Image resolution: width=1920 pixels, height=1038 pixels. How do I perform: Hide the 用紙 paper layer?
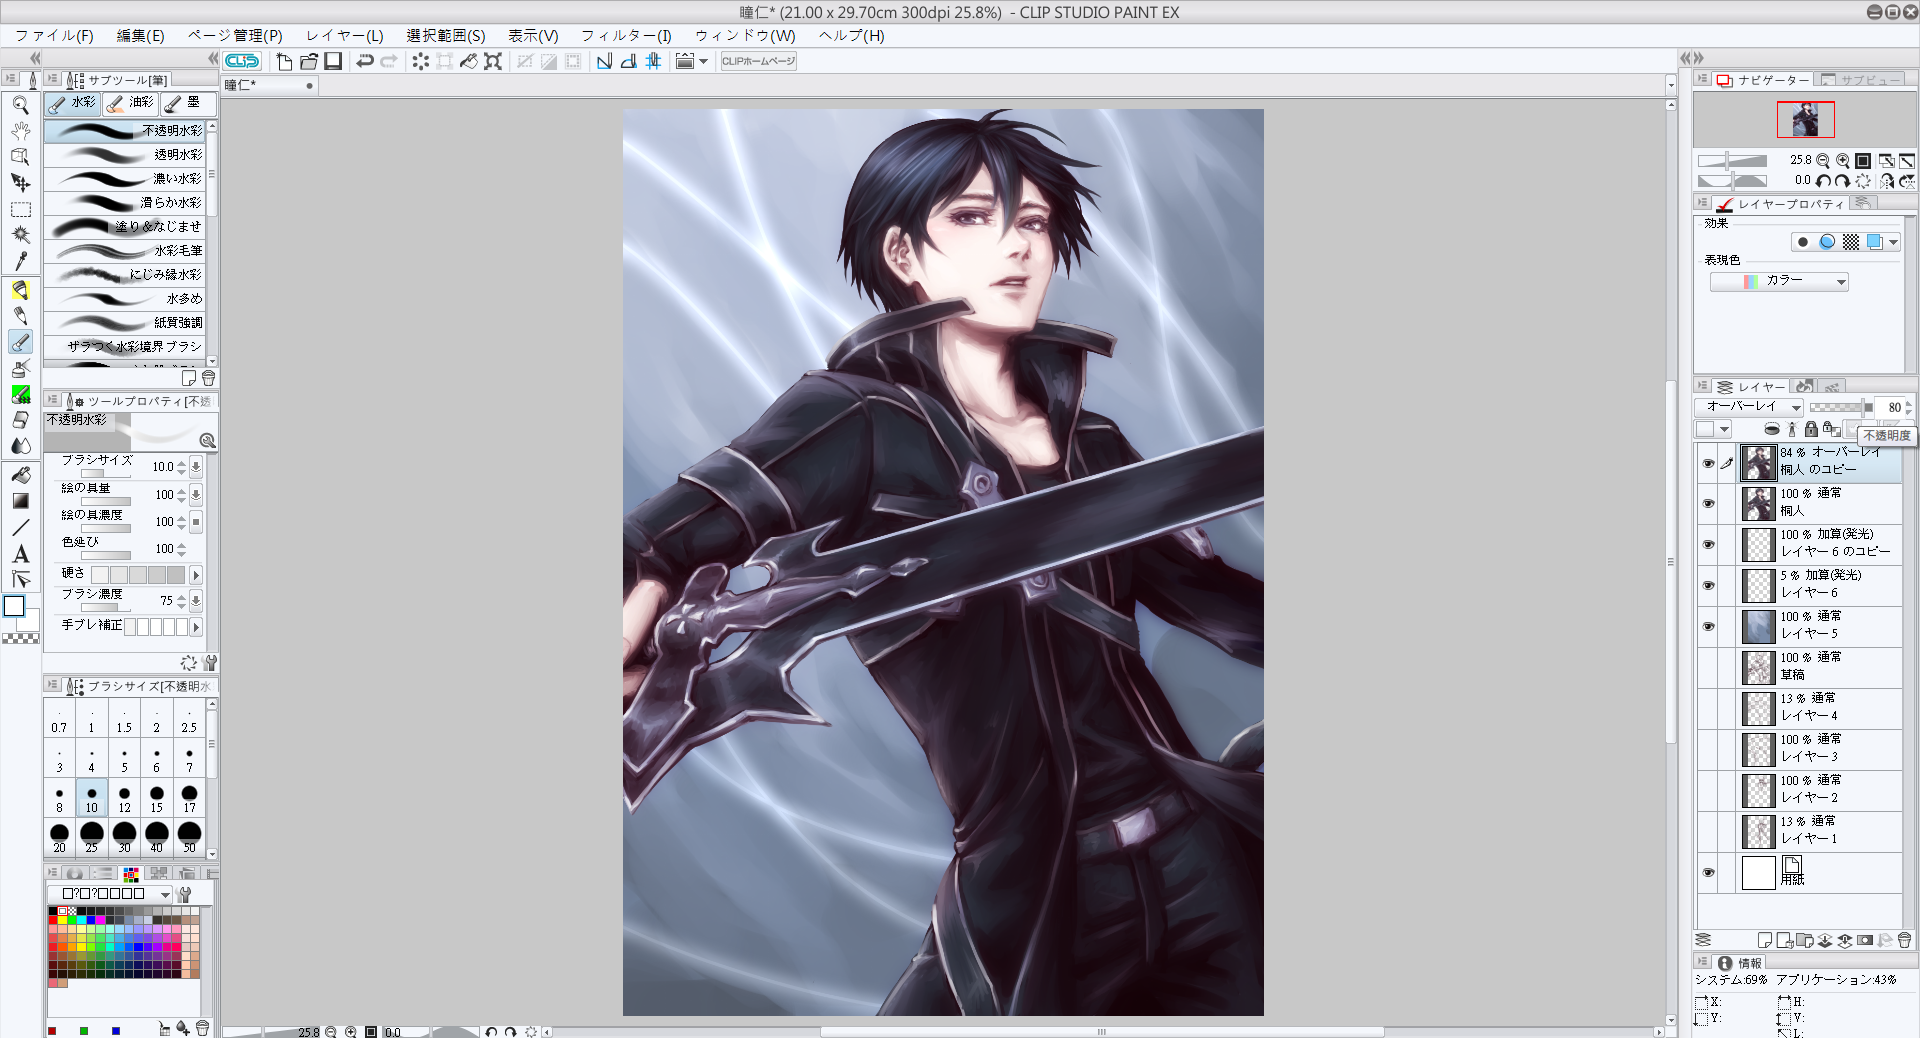coord(1708,872)
